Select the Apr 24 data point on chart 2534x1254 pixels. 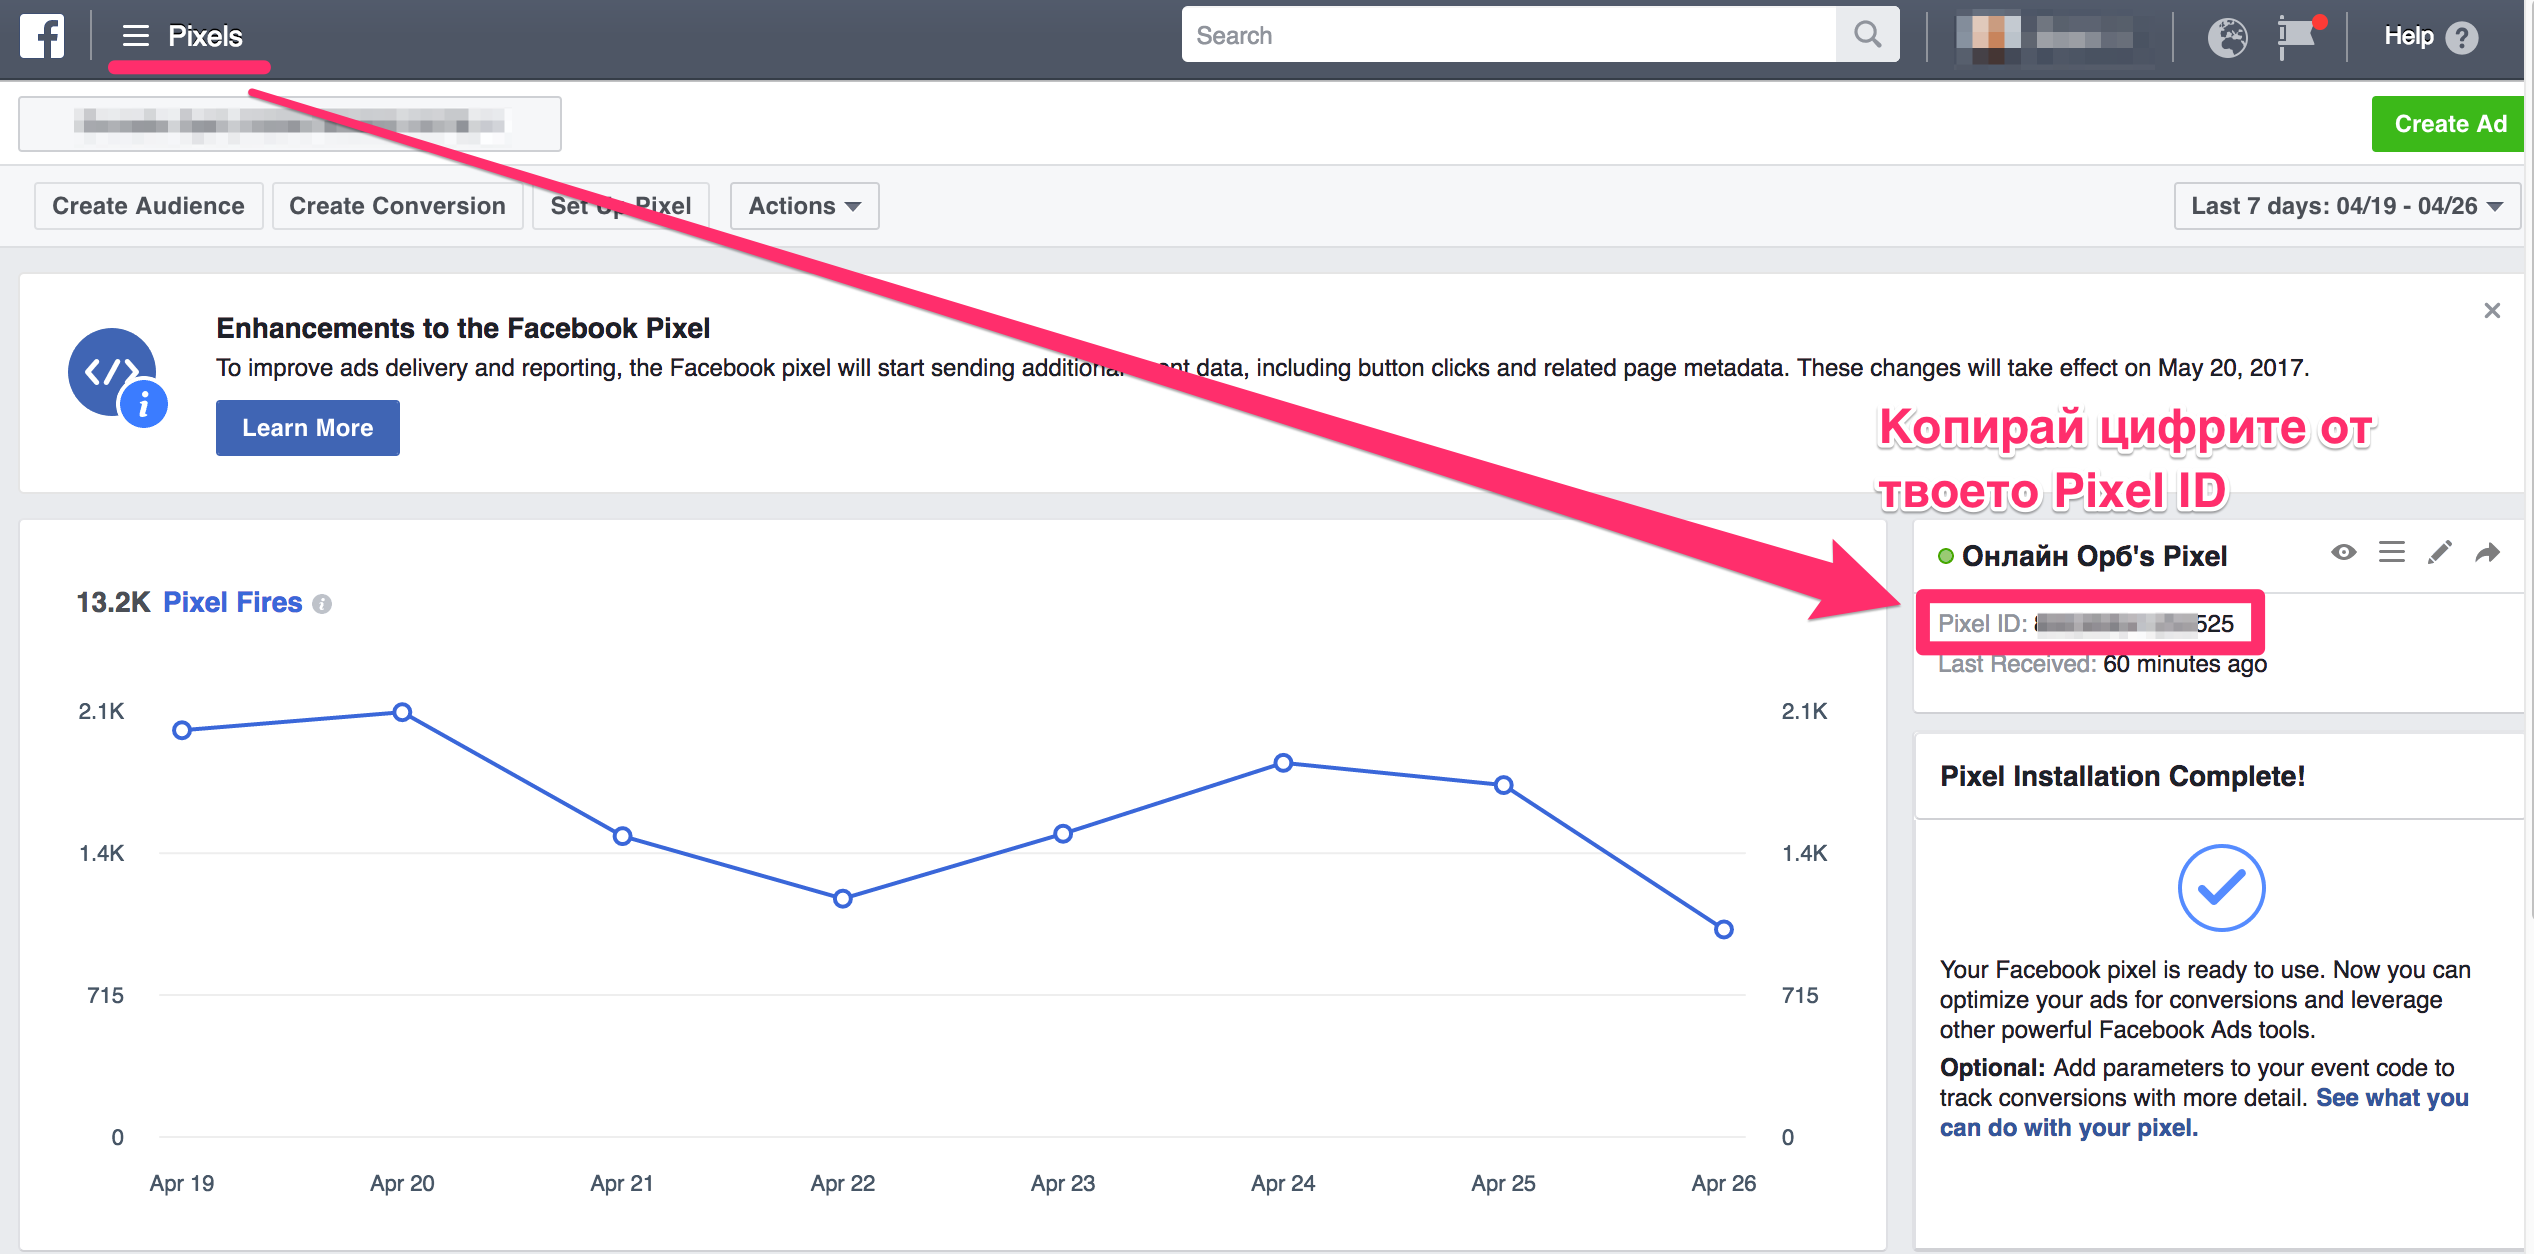[x=1283, y=763]
